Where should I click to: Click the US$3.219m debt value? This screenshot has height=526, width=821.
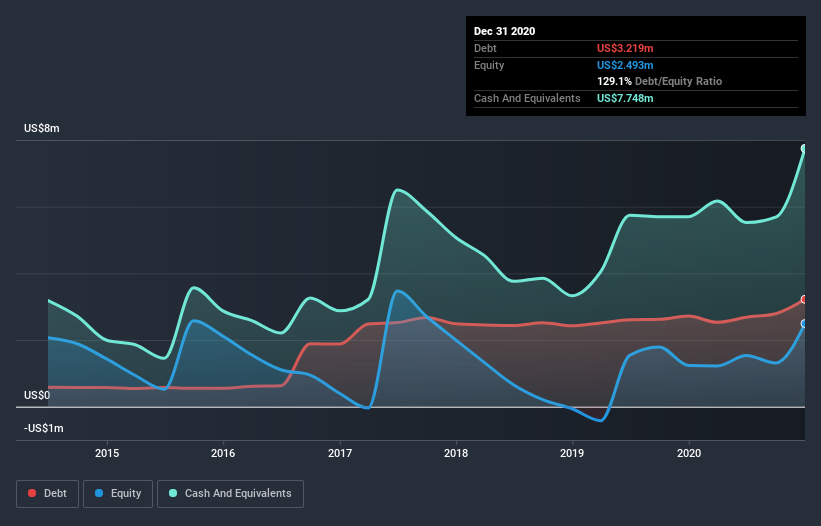[625, 49]
